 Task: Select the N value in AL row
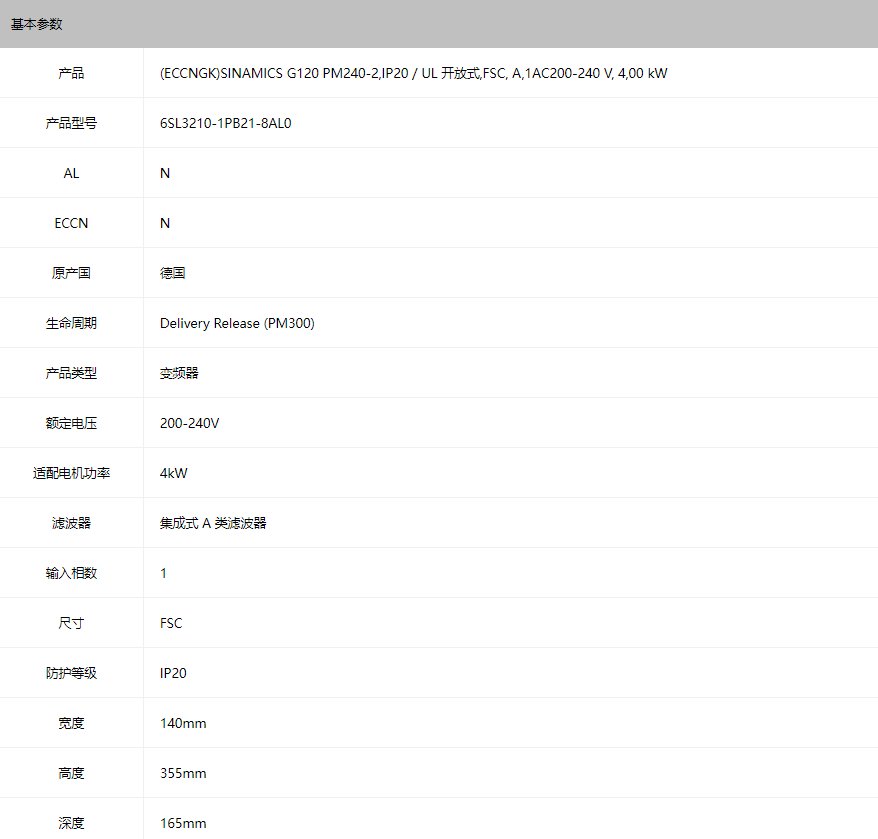(165, 173)
